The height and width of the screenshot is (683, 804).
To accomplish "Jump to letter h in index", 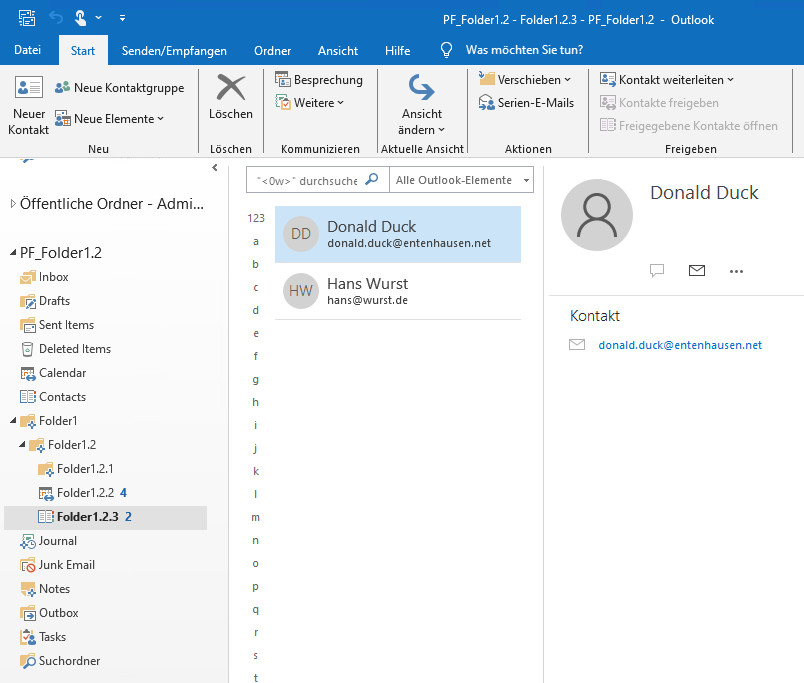I will tap(255, 402).
